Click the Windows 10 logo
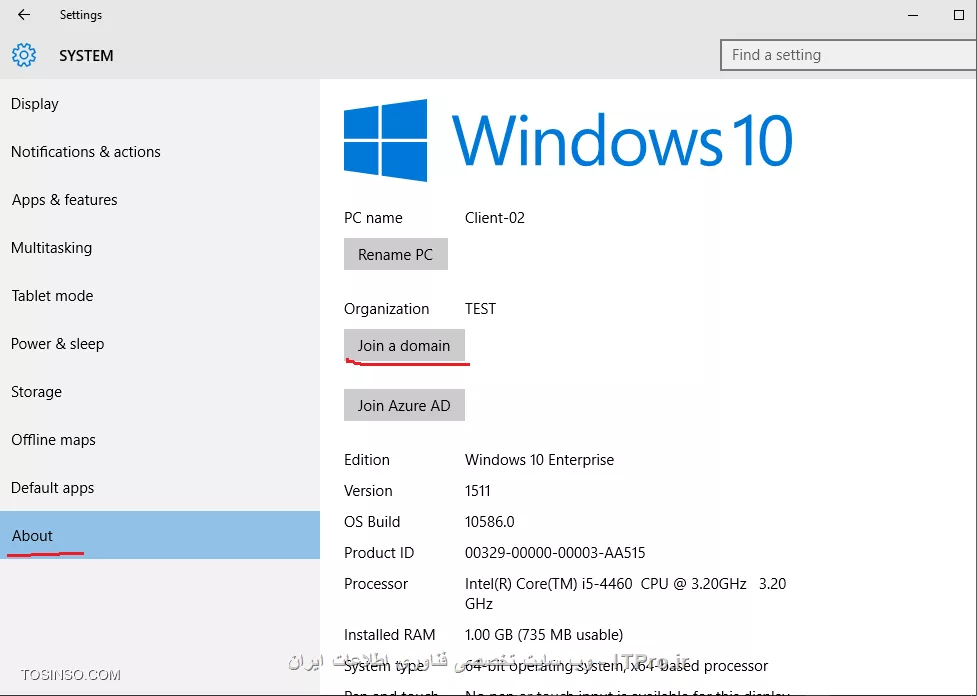Image resolution: width=977 pixels, height=696 pixels. coord(568,140)
